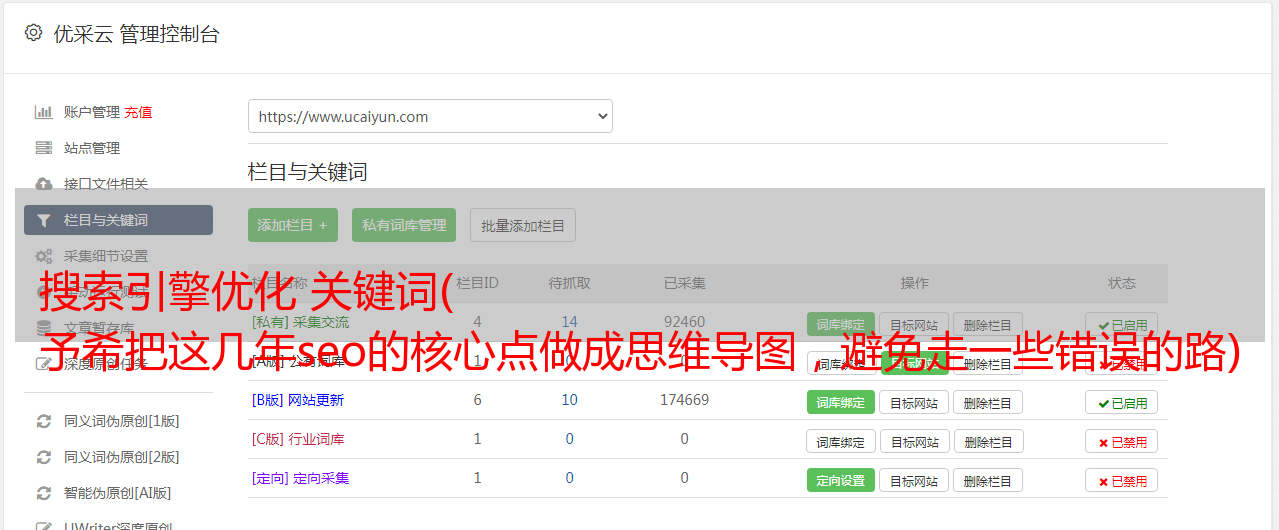Click the cogs icon for 采集细节设置

click(43, 256)
